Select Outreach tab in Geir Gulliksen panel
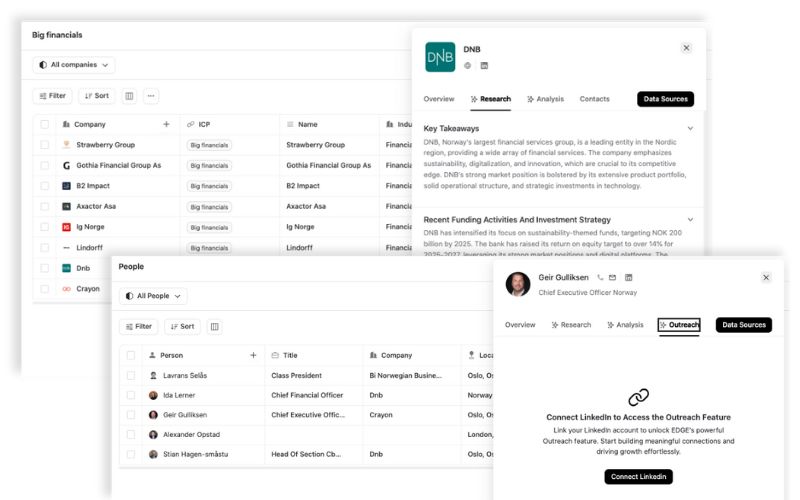 [679, 325]
